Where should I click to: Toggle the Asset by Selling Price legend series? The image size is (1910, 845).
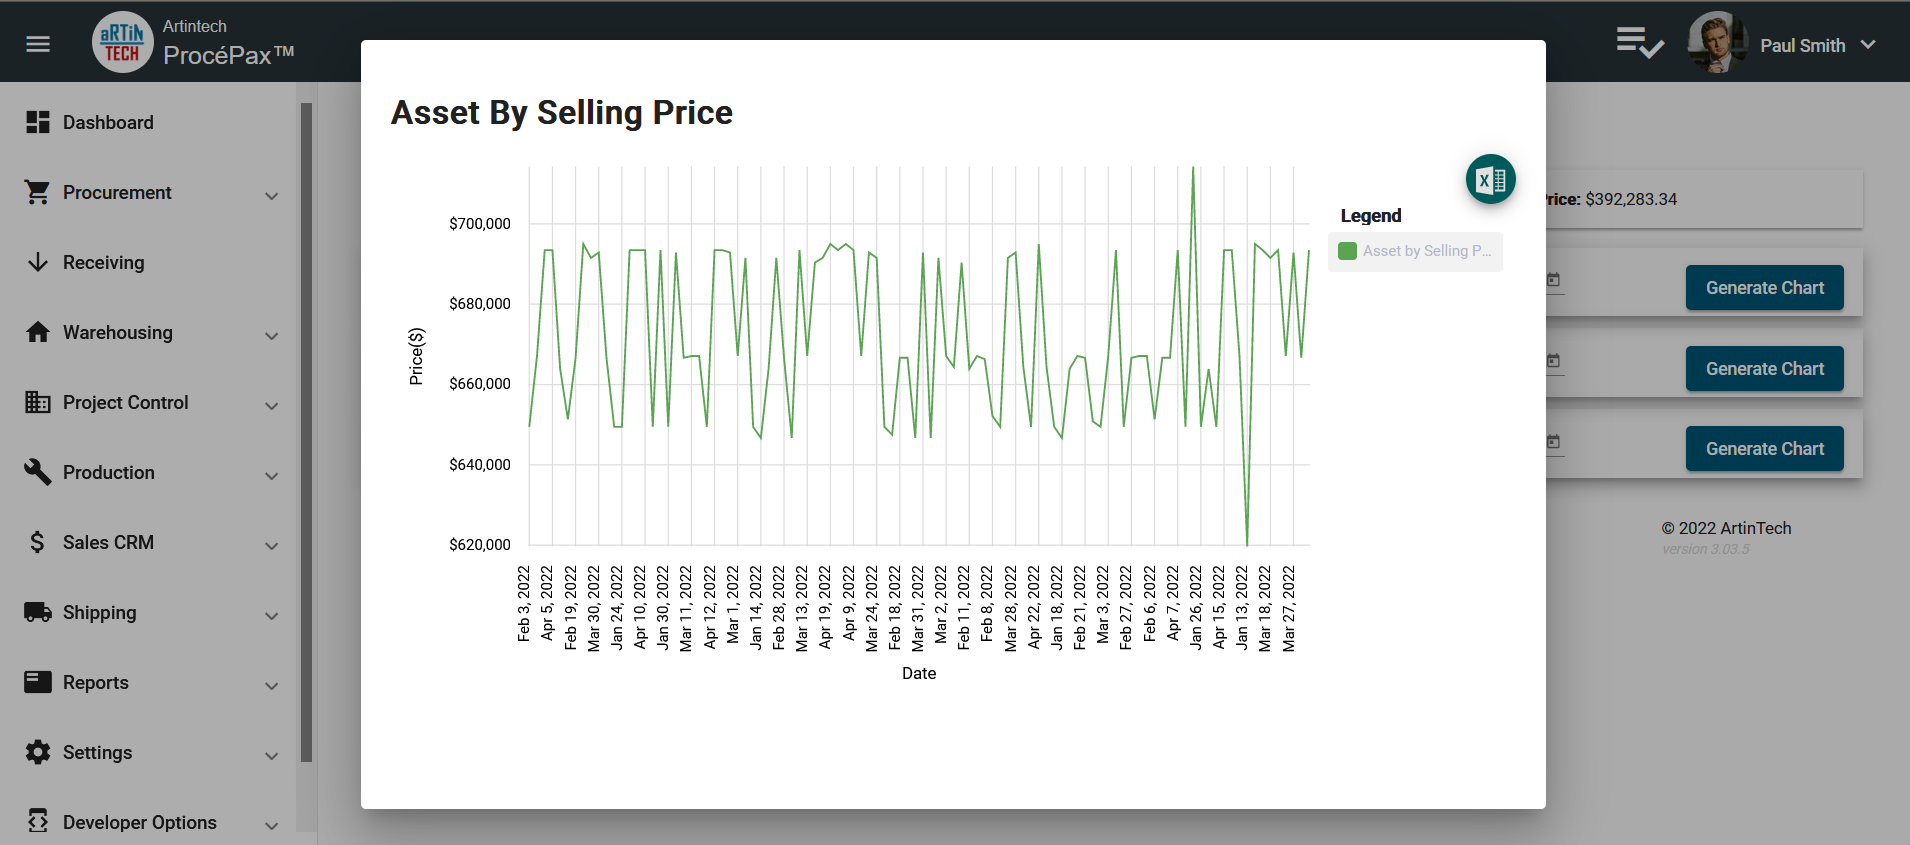click(1415, 251)
